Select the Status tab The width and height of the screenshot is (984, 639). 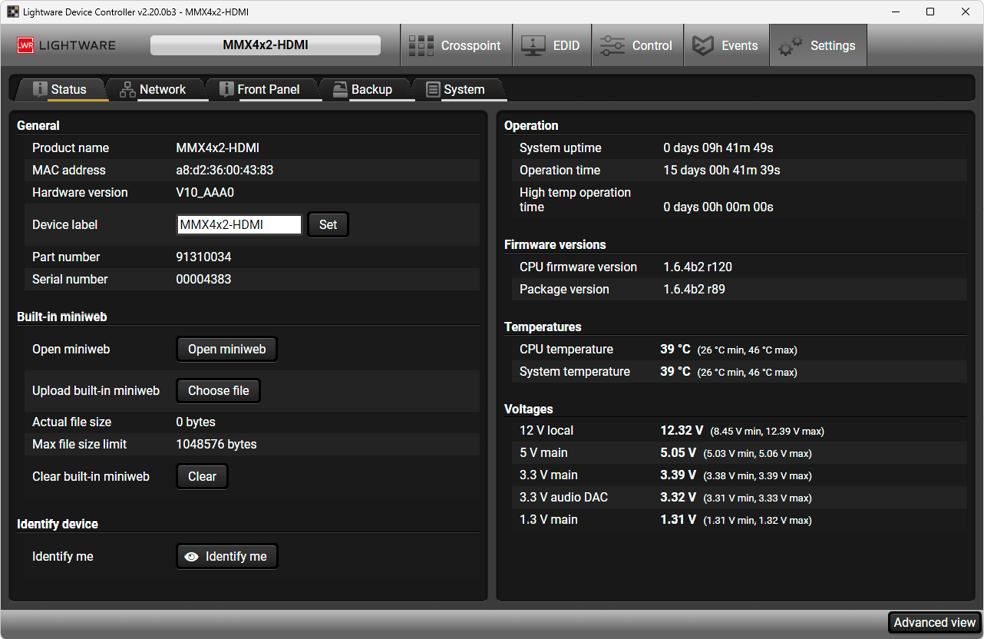(67, 90)
